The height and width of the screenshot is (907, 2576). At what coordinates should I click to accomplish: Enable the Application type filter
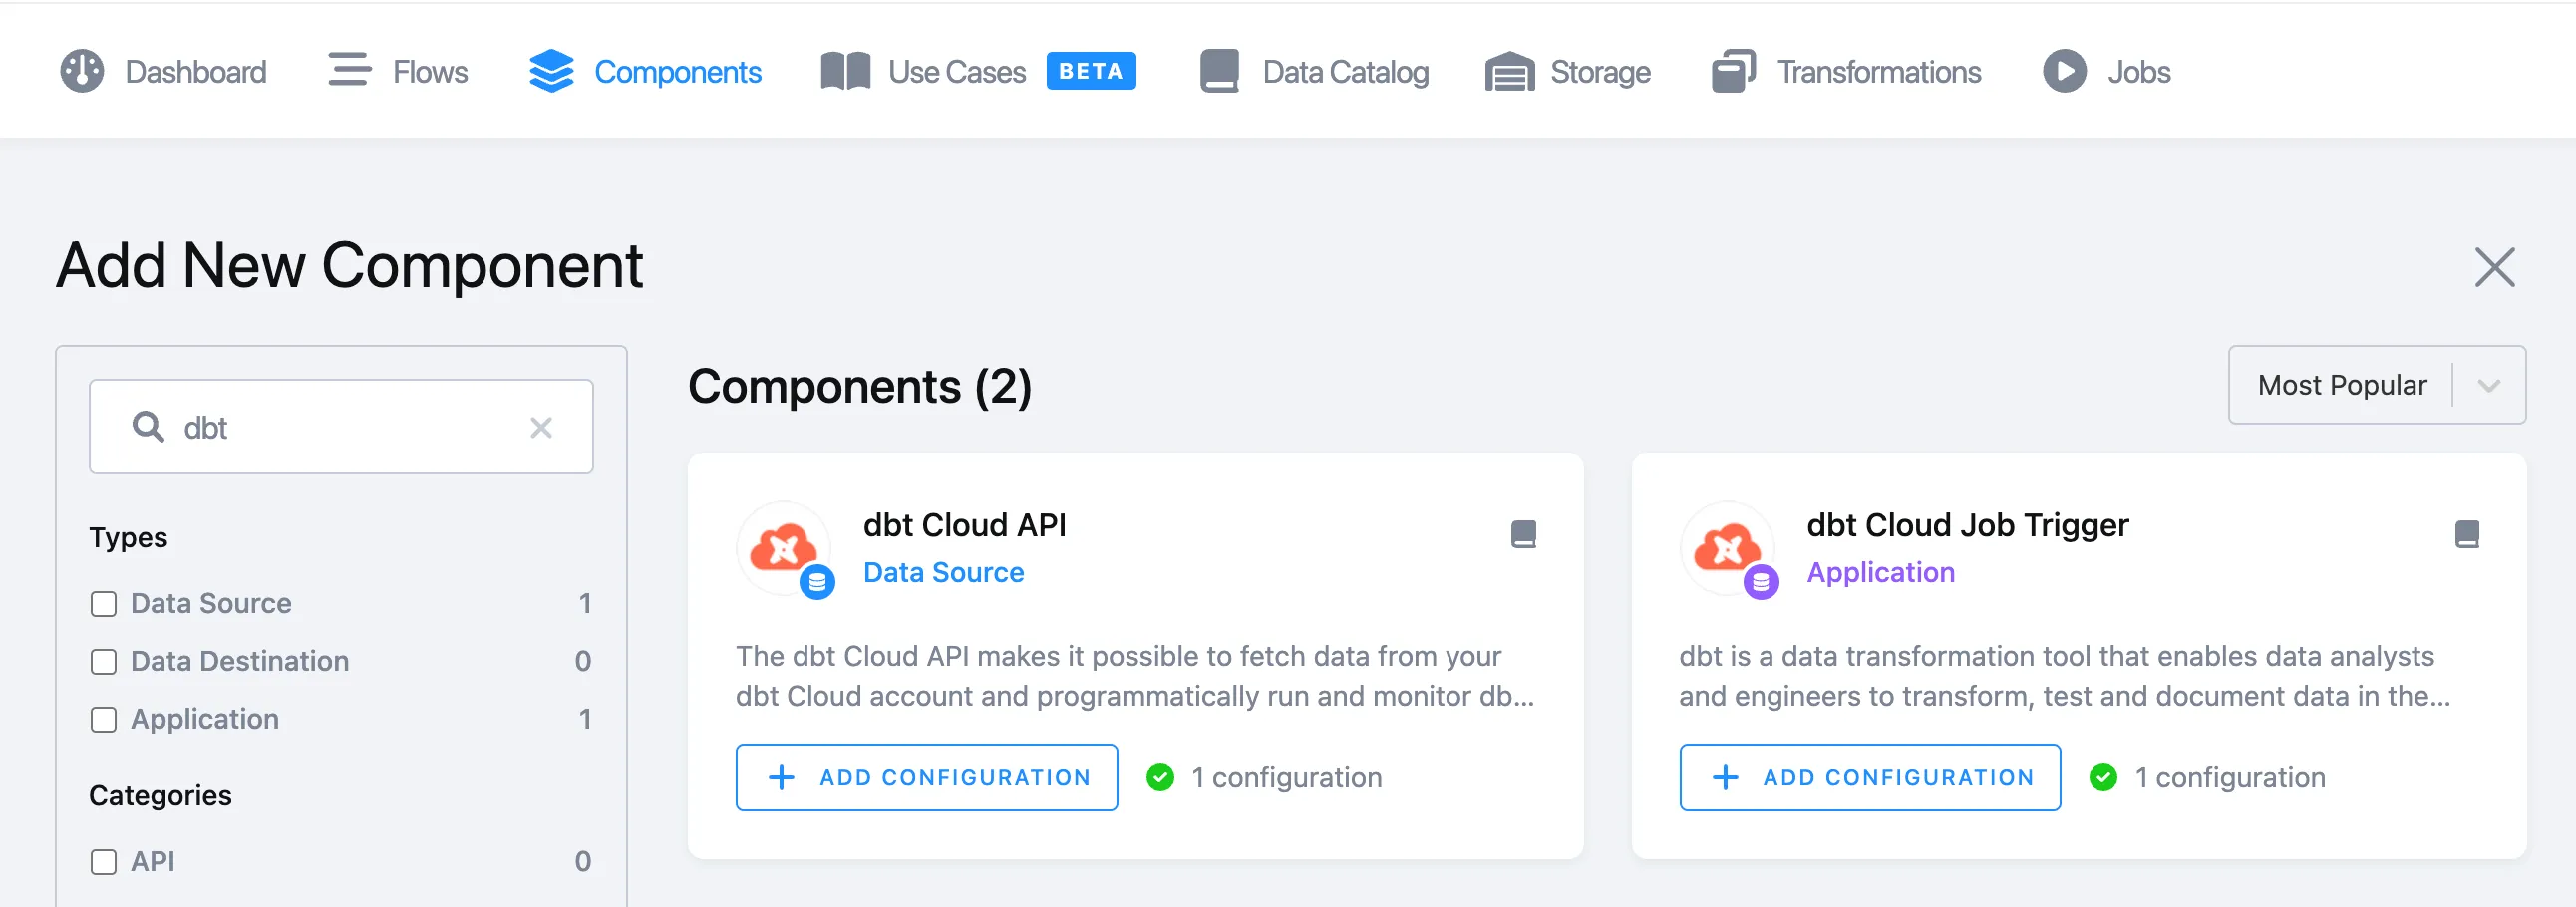coord(103,720)
